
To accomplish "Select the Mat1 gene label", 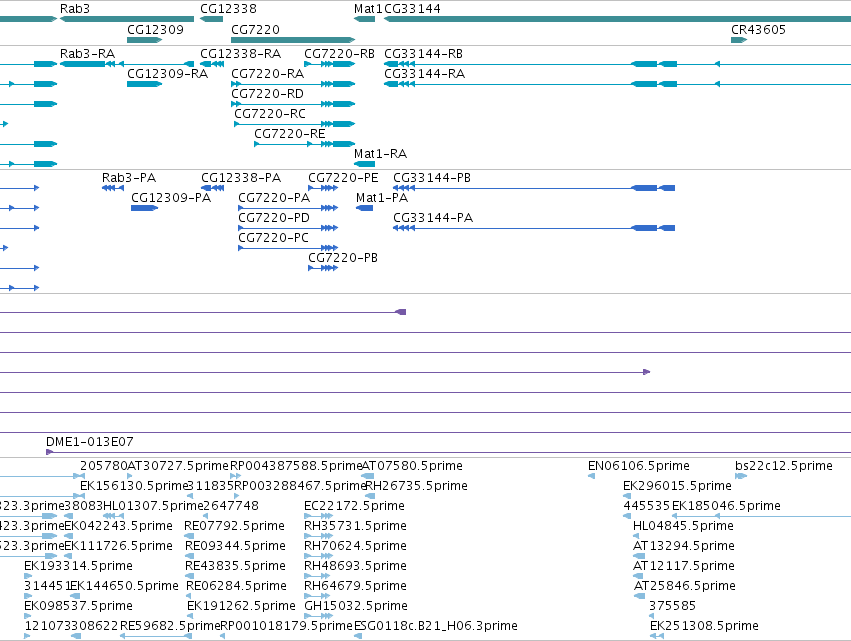I will [x=368, y=9].
